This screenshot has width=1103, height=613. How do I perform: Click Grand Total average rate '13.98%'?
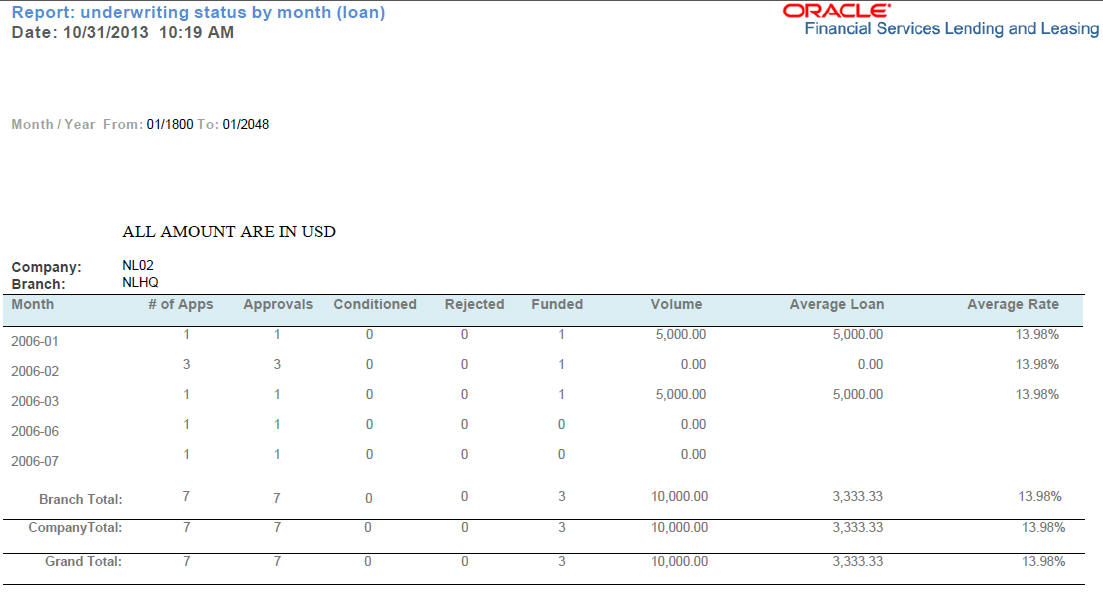tap(1043, 562)
